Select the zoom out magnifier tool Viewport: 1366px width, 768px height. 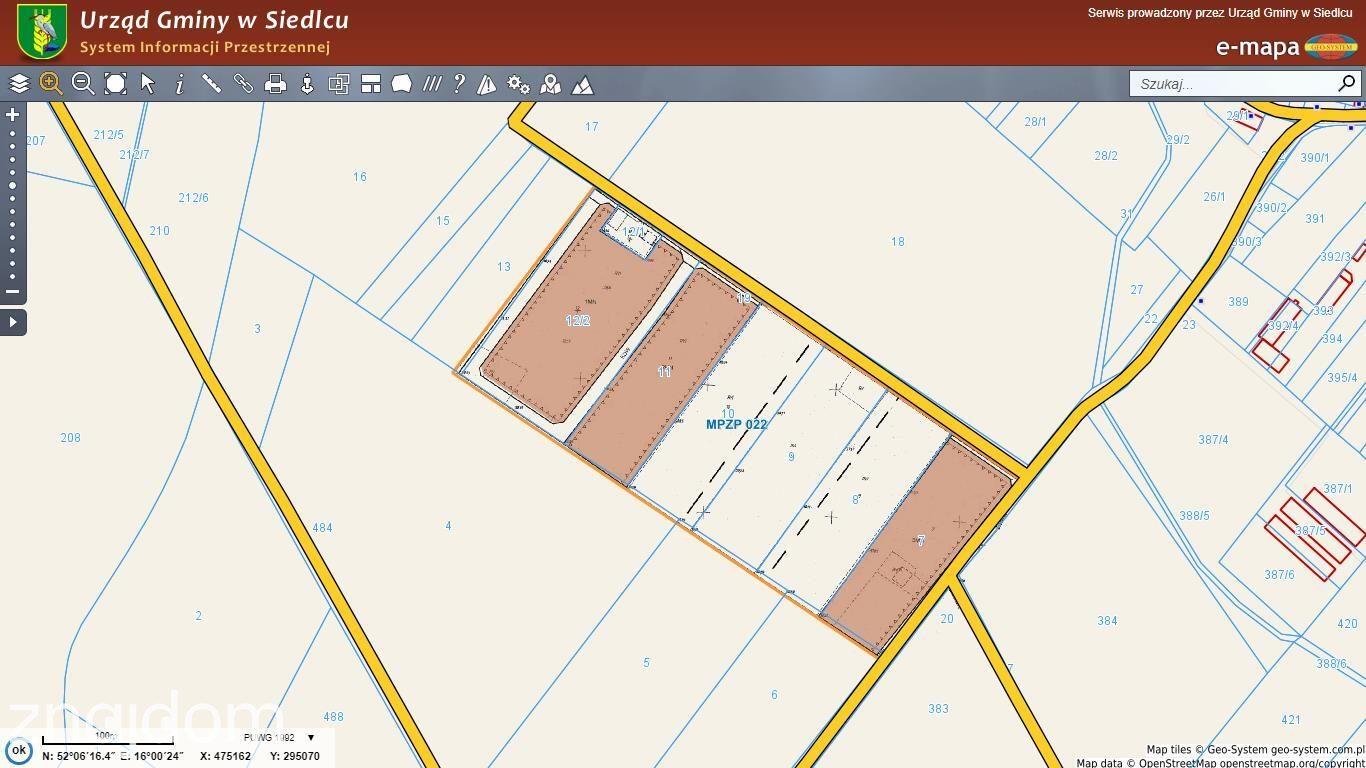(x=83, y=84)
